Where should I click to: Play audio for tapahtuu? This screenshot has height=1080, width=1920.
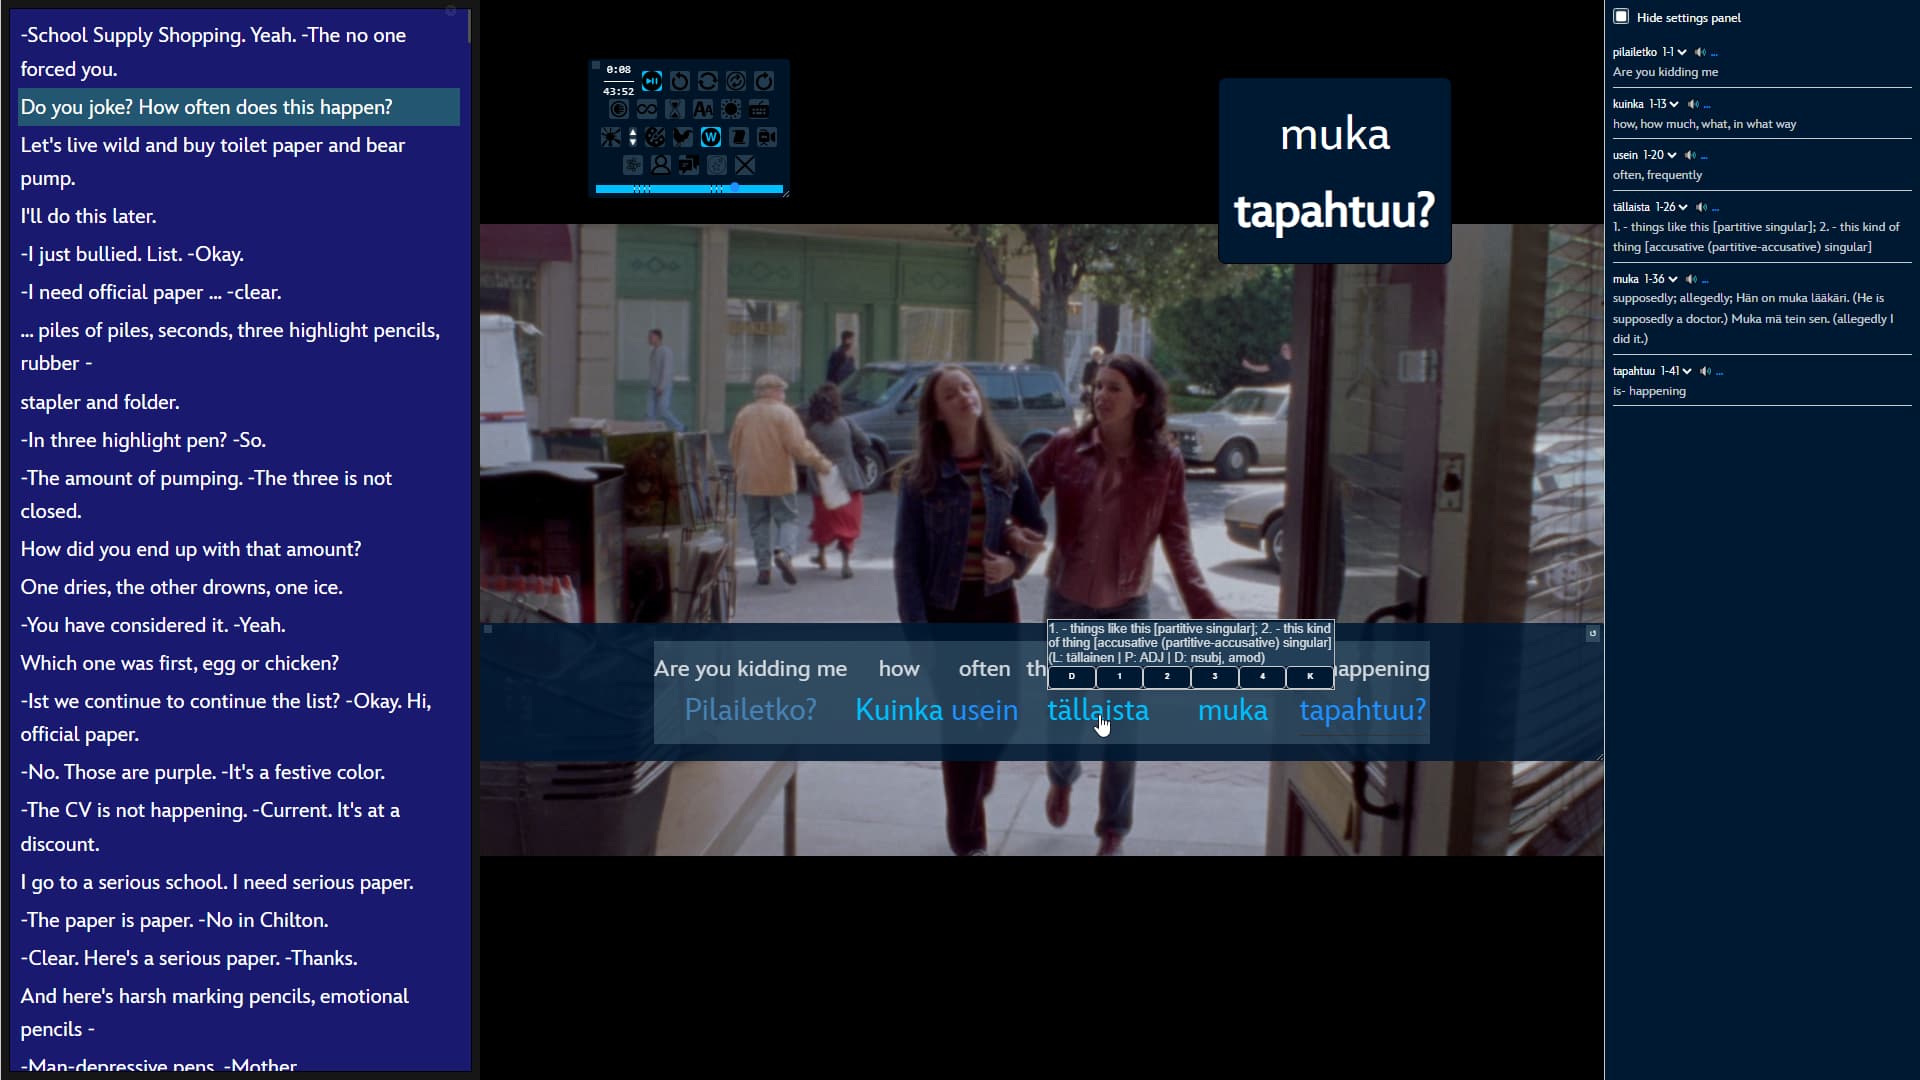[1705, 371]
